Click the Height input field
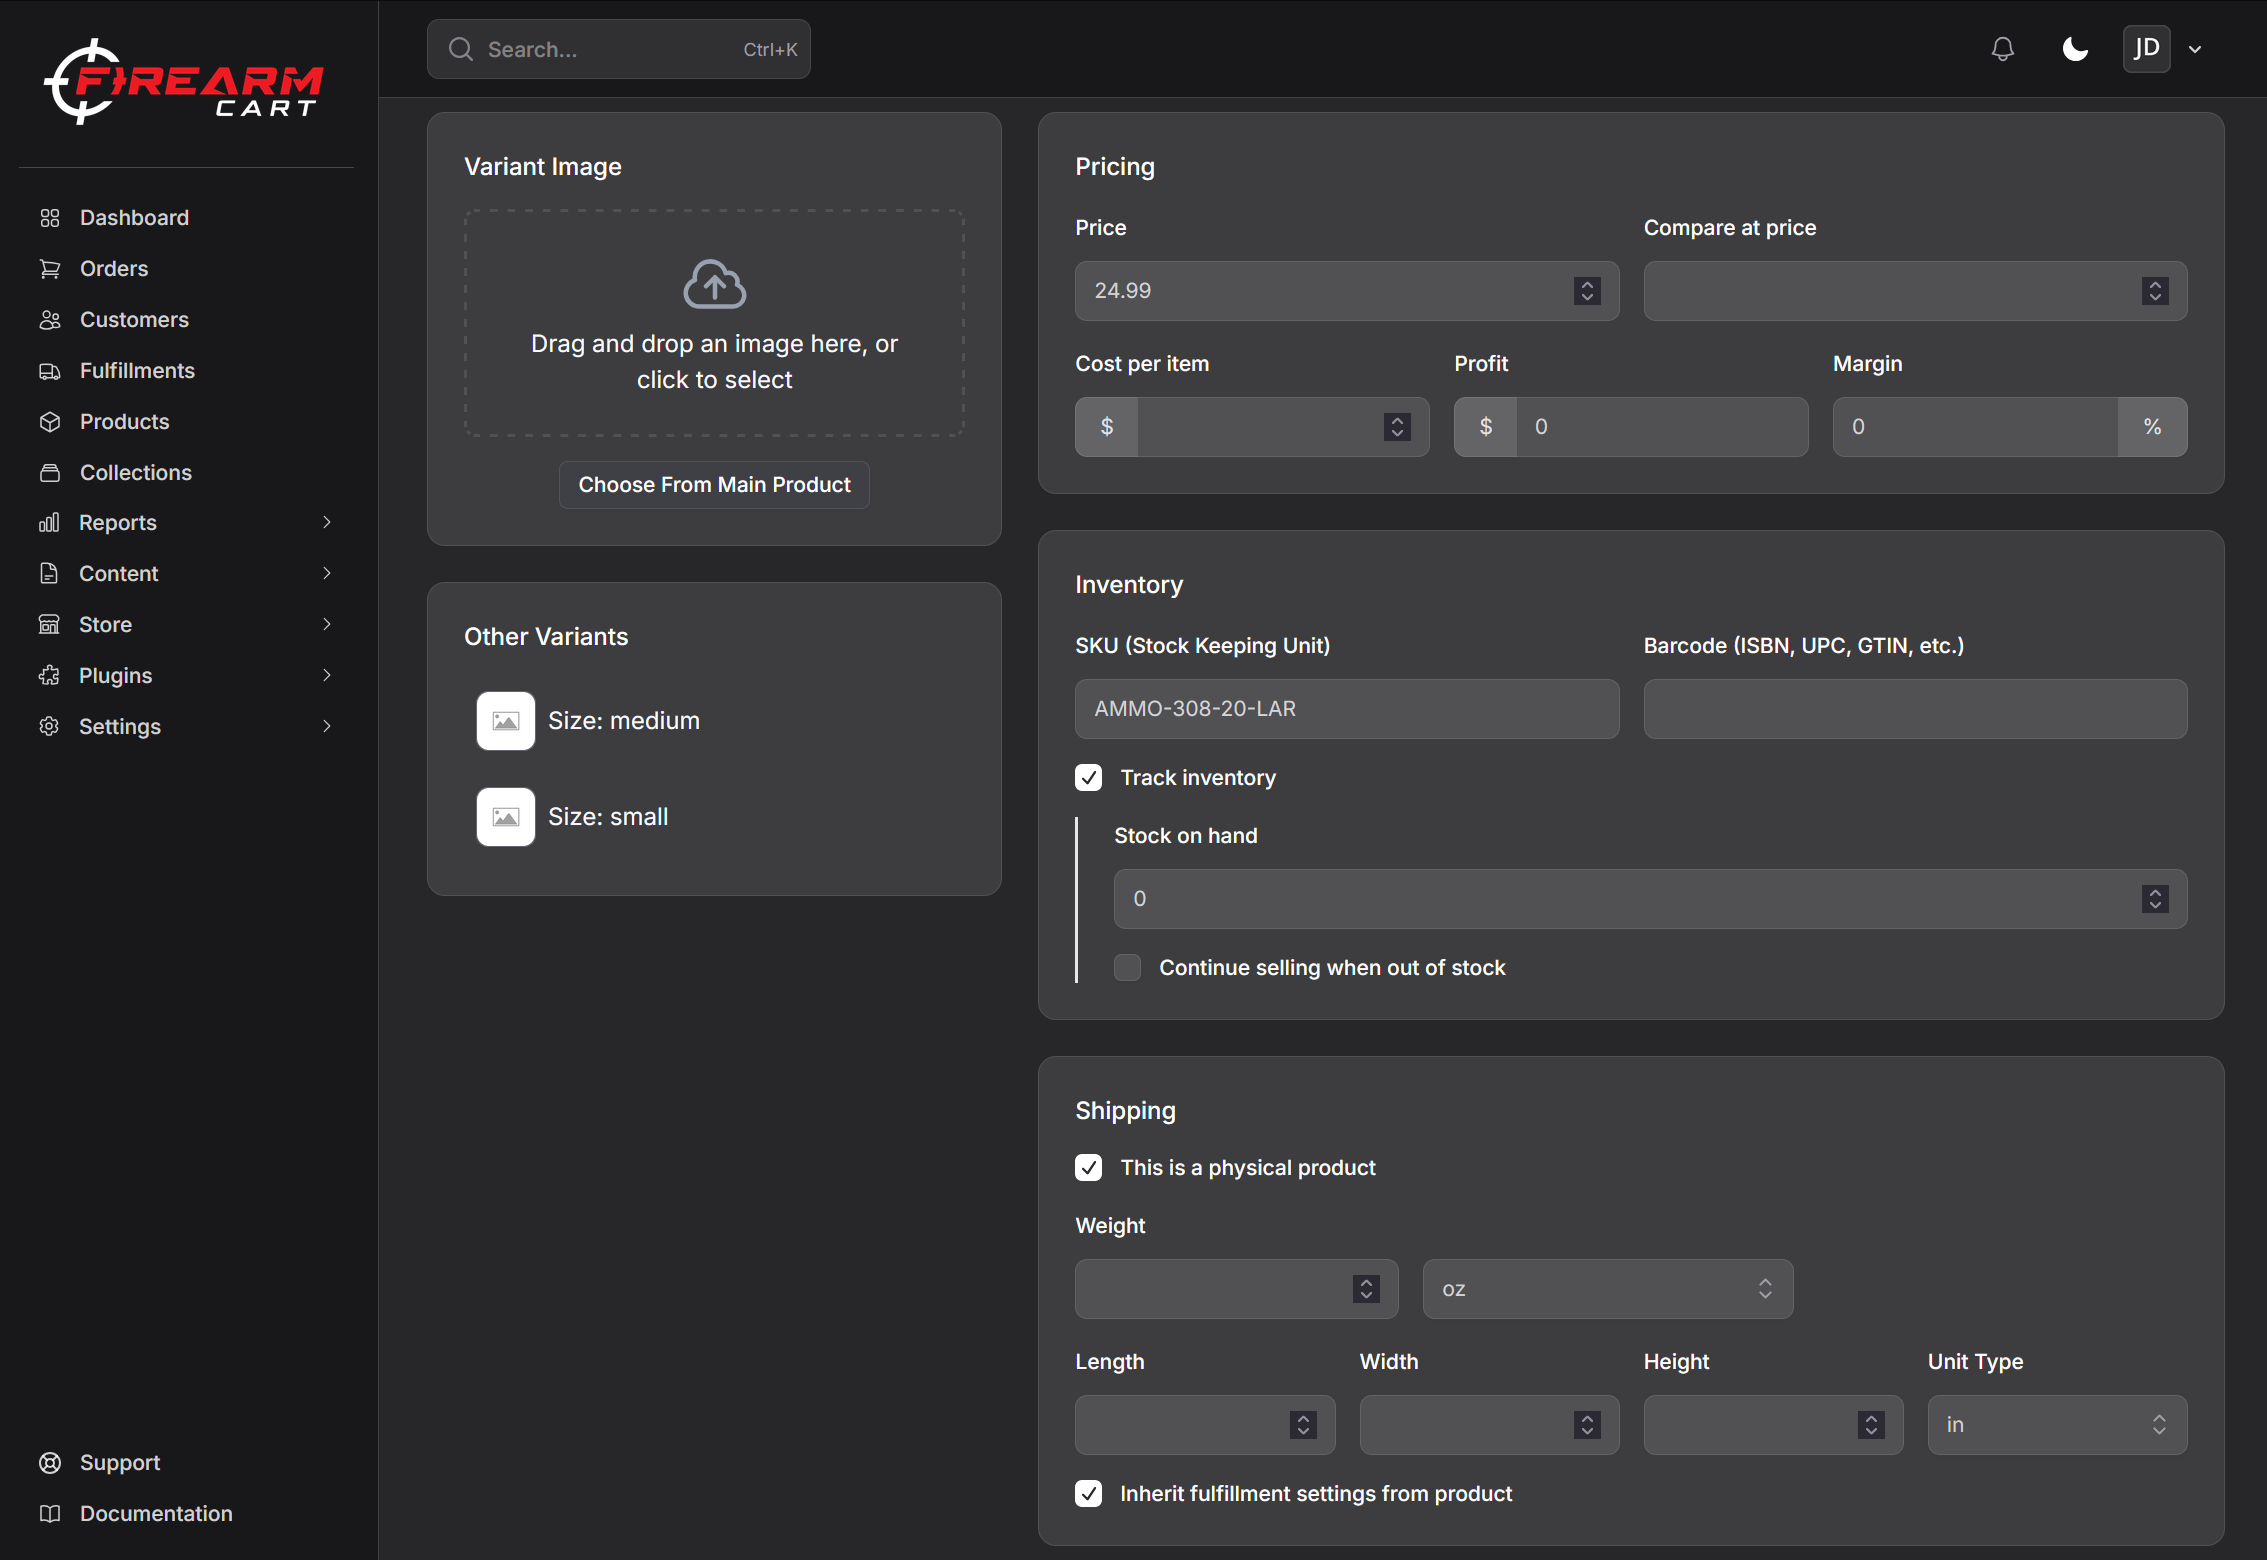This screenshot has width=2267, height=1560. click(1773, 1425)
